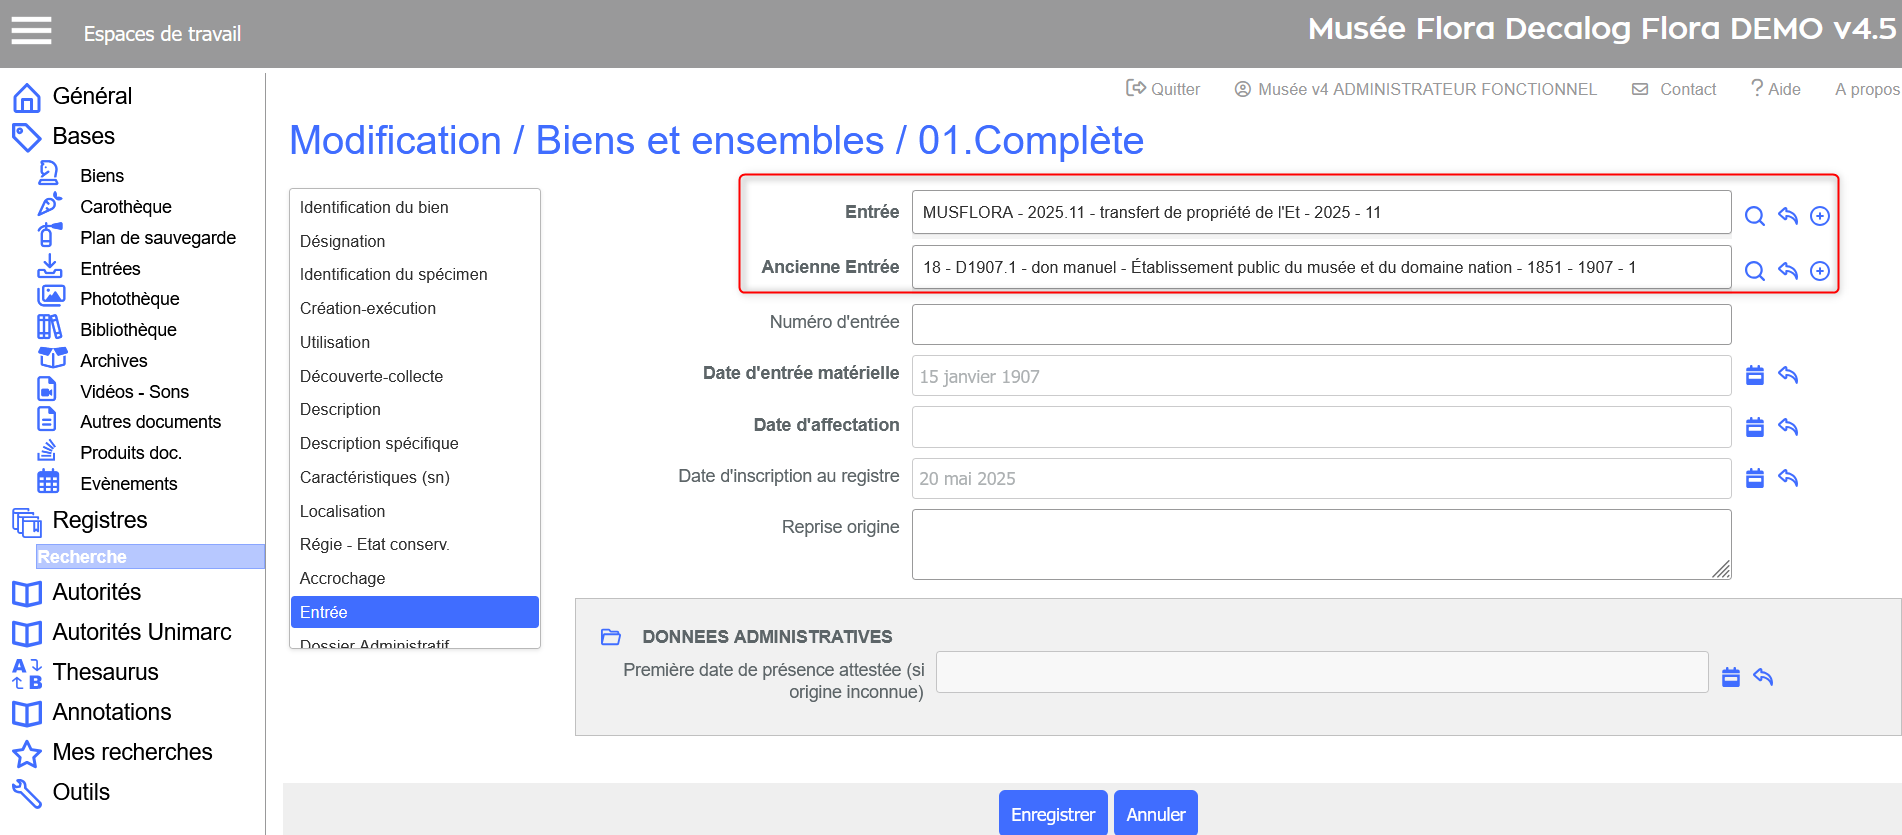
Task: Click the search icon beside Entrée field
Action: (1754, 216)
